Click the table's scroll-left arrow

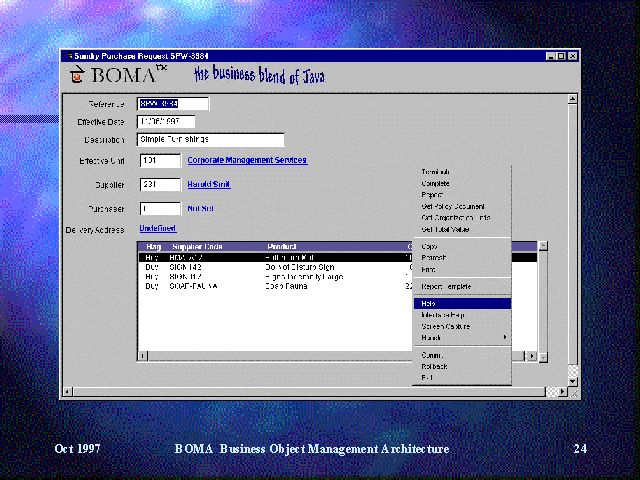click(143, 355)
